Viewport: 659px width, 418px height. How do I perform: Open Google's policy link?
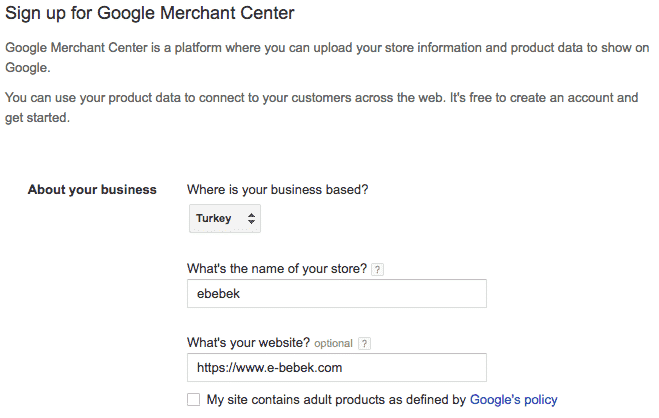tap(514, 400)
